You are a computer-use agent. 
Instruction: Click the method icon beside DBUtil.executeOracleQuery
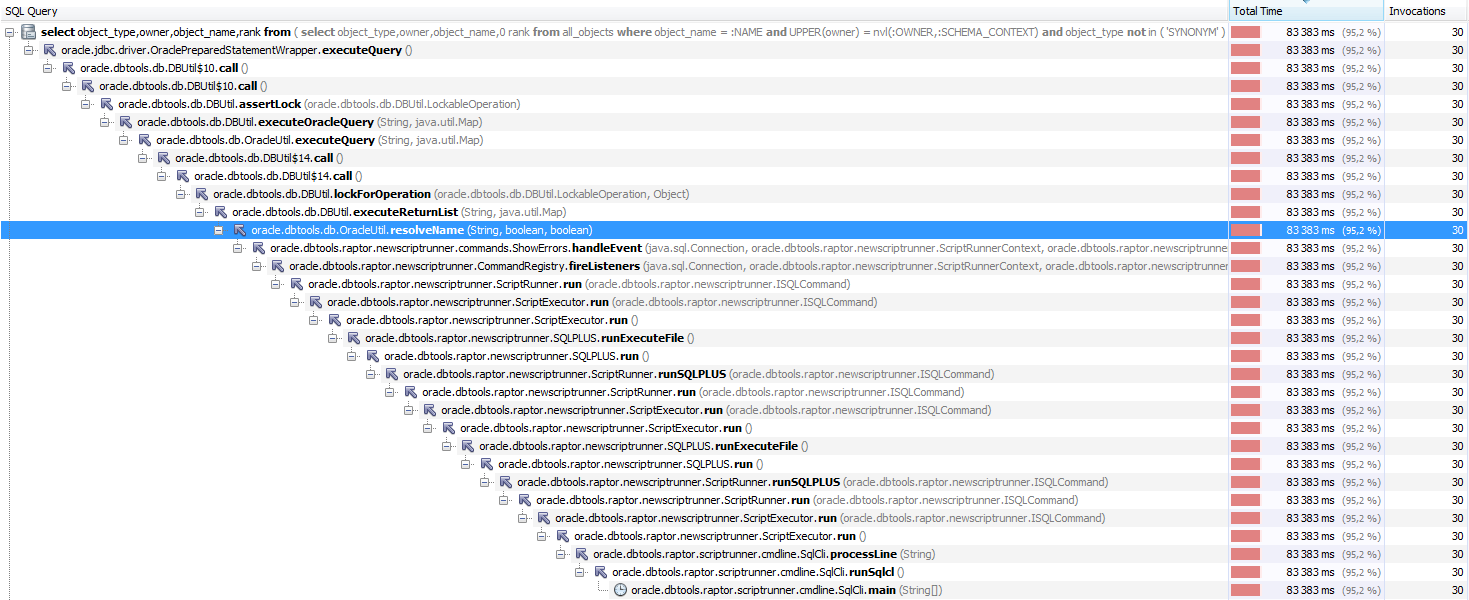pyautogui.click(x=126, y=122)
